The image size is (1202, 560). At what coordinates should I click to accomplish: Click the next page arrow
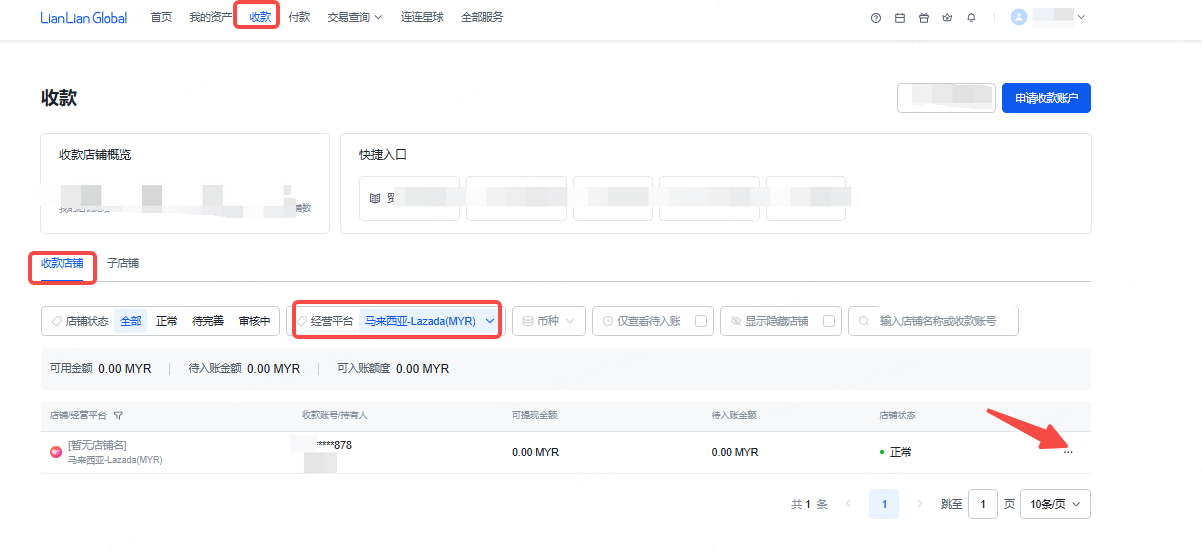(x=920, y=504)
